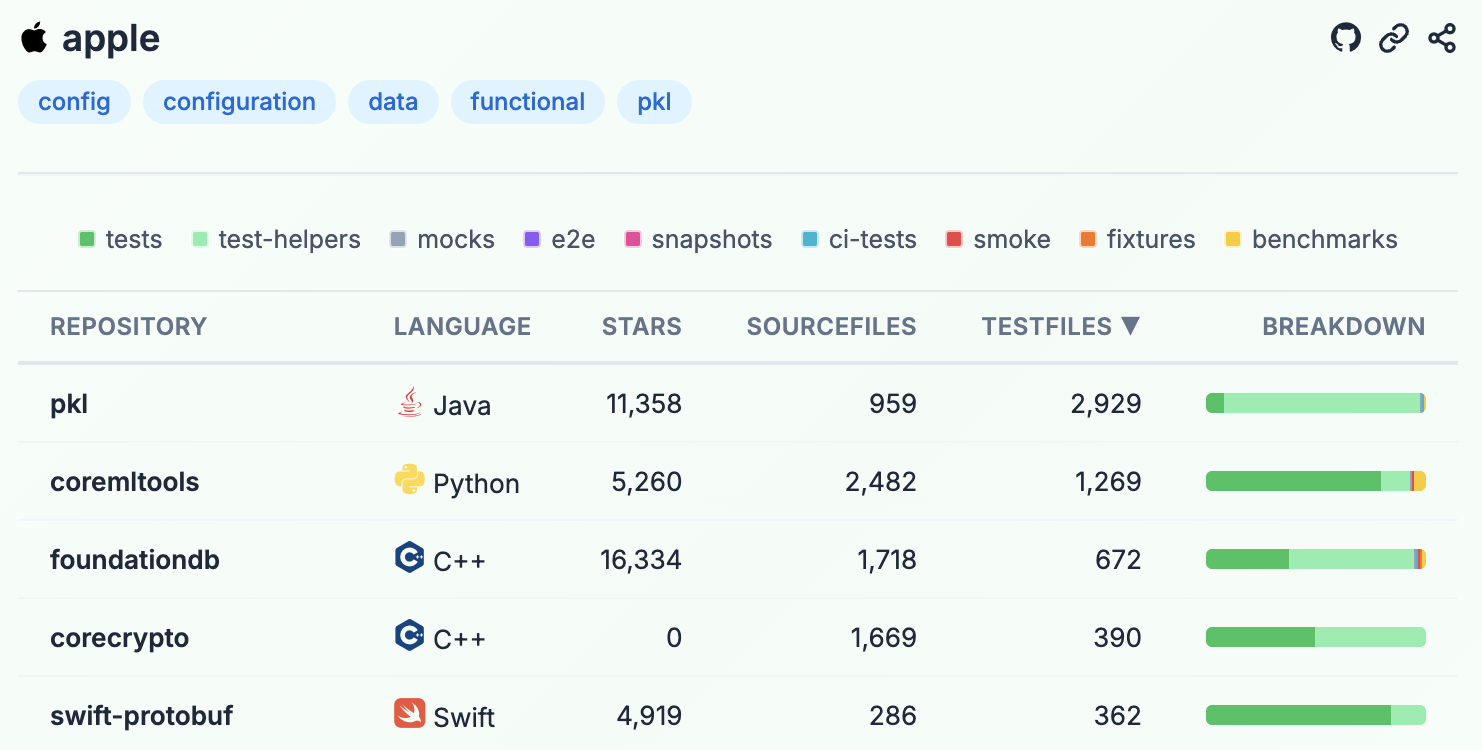Toggle the benchmarks legend item
The height and width of the screenshot is (750, 1482).
click(x=1311, y=240)
